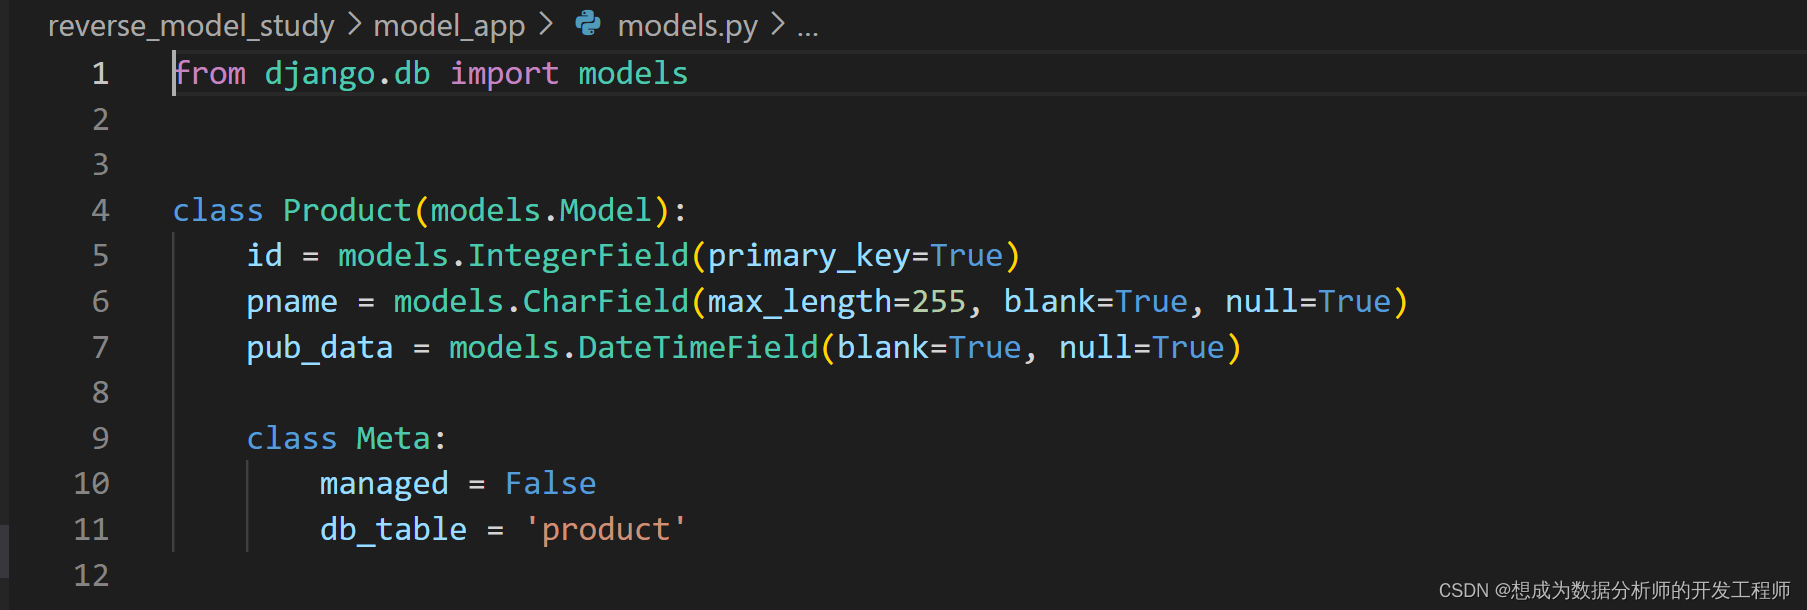Select the model_app breadcrumb segment
Image resolution: width=1807 pixels, height=610 pixels.
449,25
